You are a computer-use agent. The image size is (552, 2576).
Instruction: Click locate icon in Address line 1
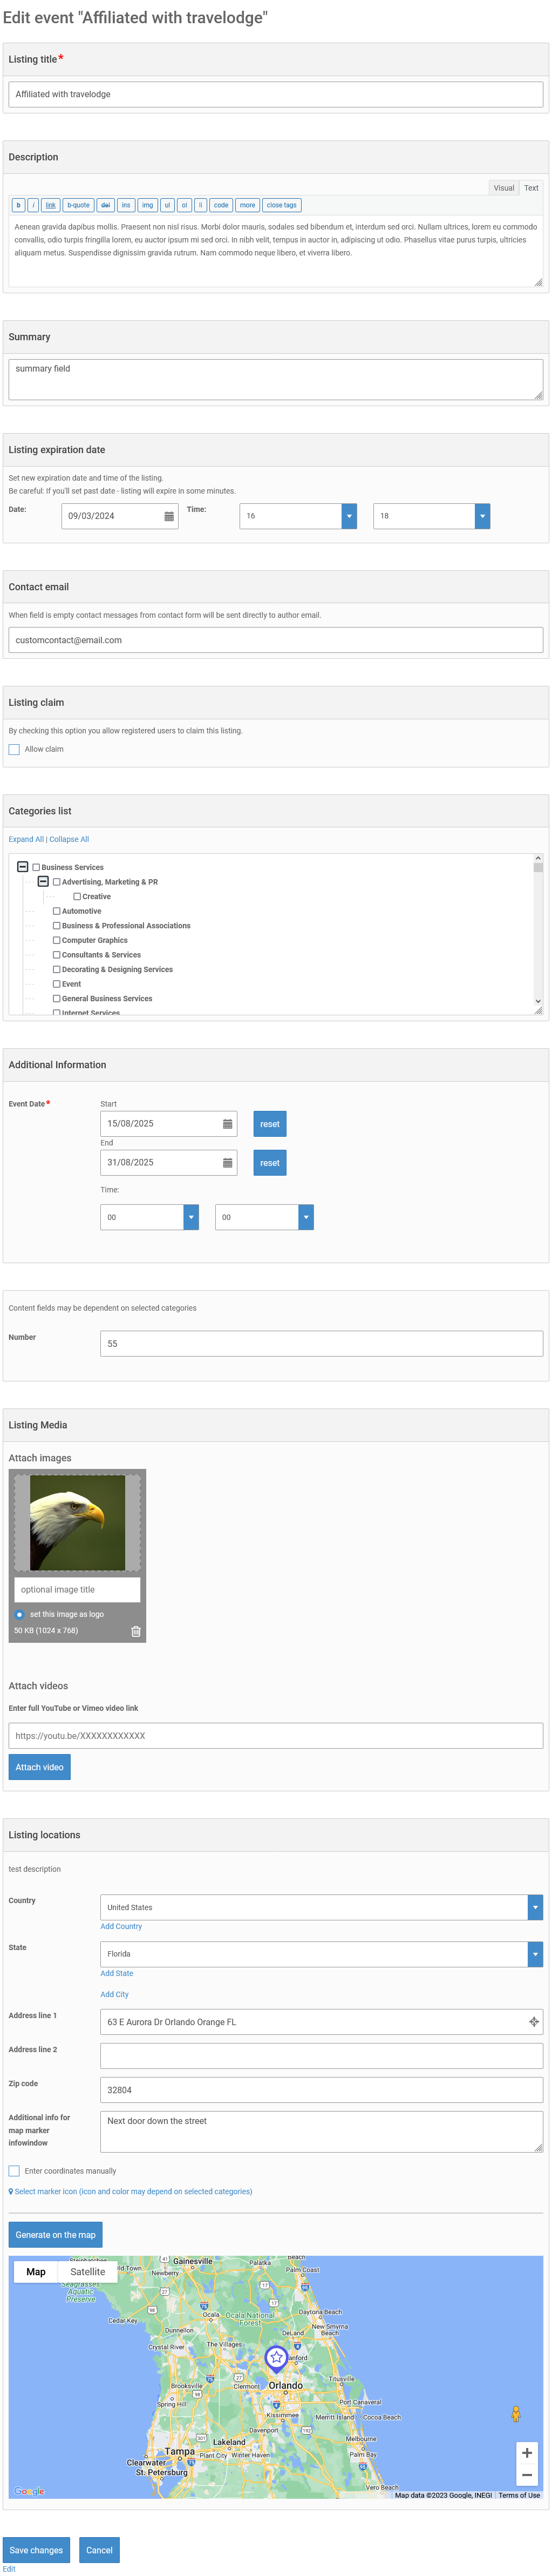[x=533, y=2022]
